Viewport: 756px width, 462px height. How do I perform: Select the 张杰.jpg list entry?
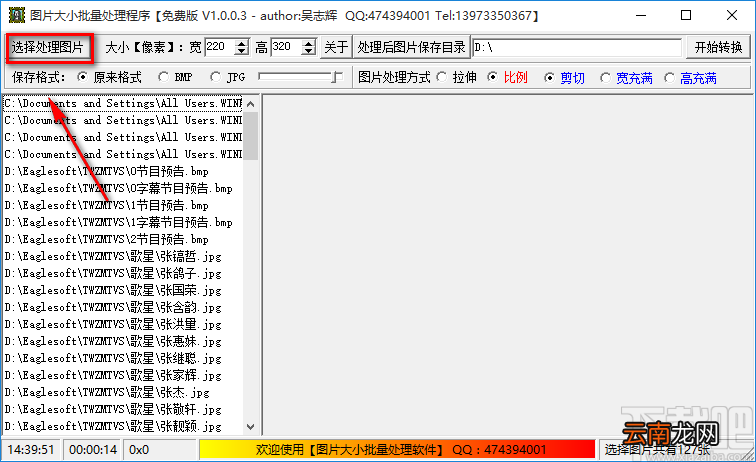(x=123, y=392)
